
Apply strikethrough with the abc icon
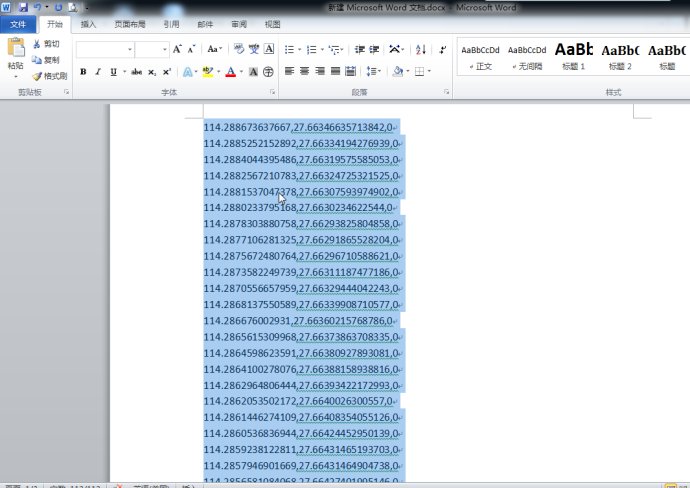(x=137, y=72)
